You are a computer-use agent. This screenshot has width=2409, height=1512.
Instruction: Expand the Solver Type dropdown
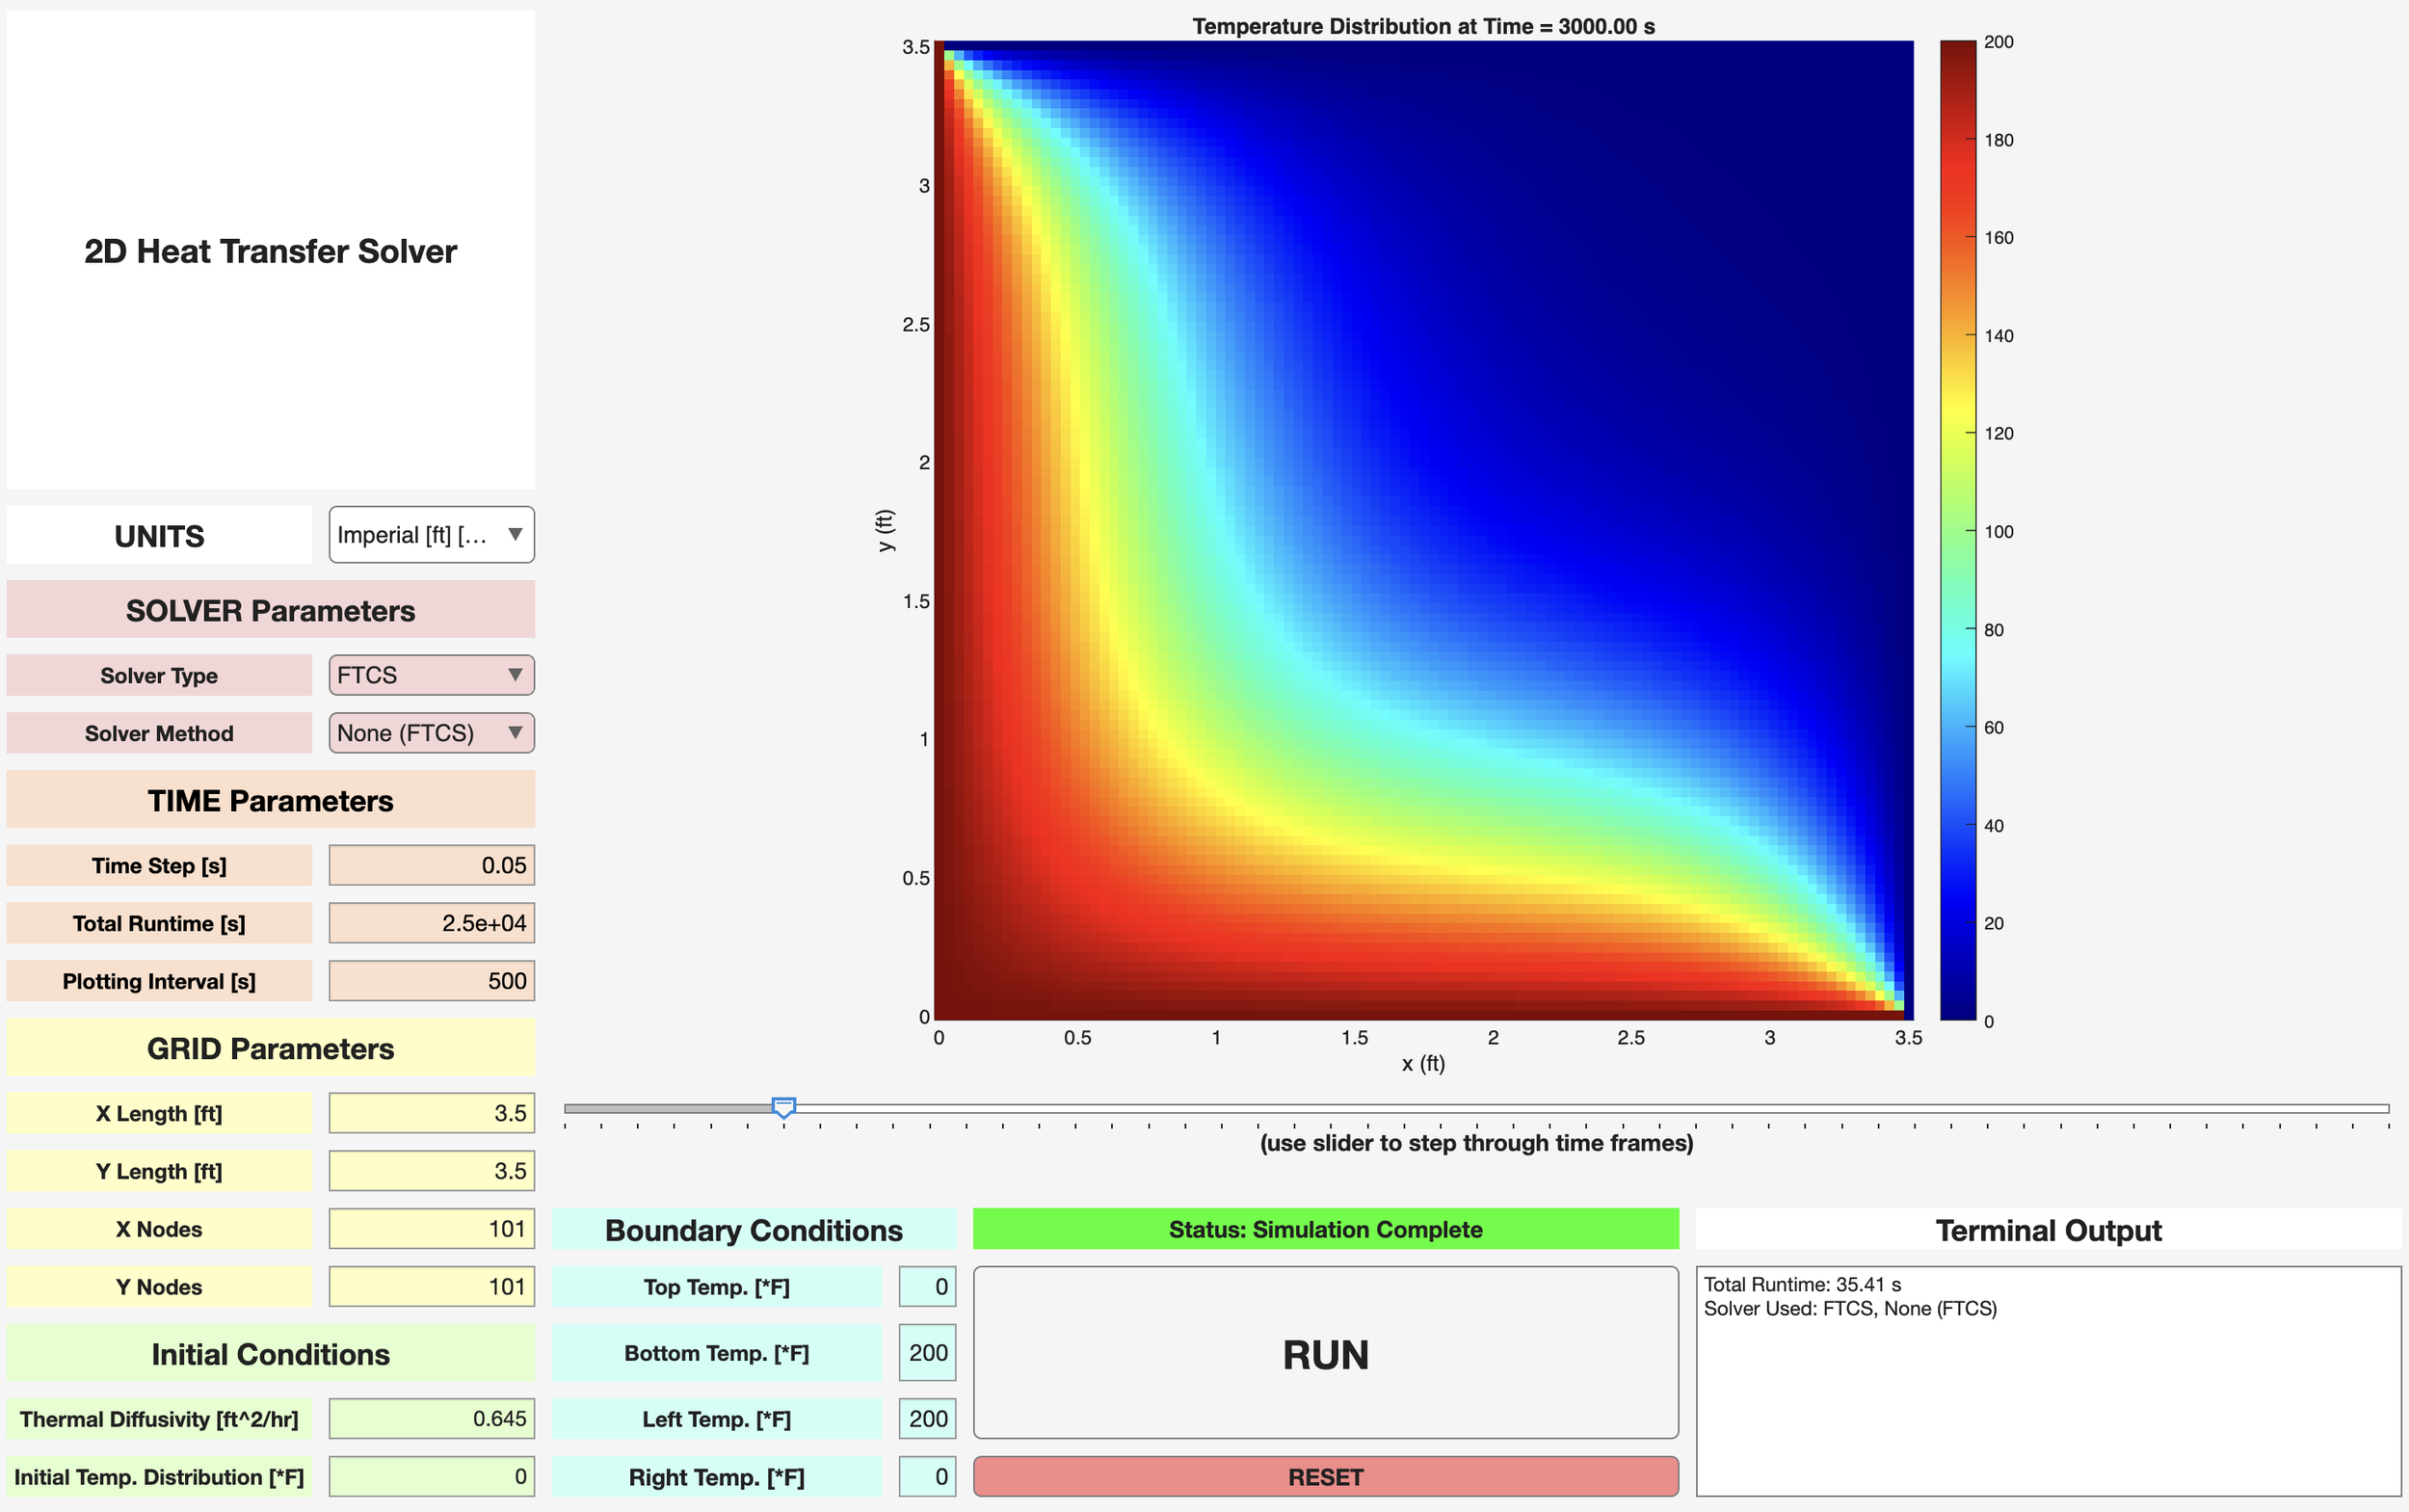[x=431, y=675]
